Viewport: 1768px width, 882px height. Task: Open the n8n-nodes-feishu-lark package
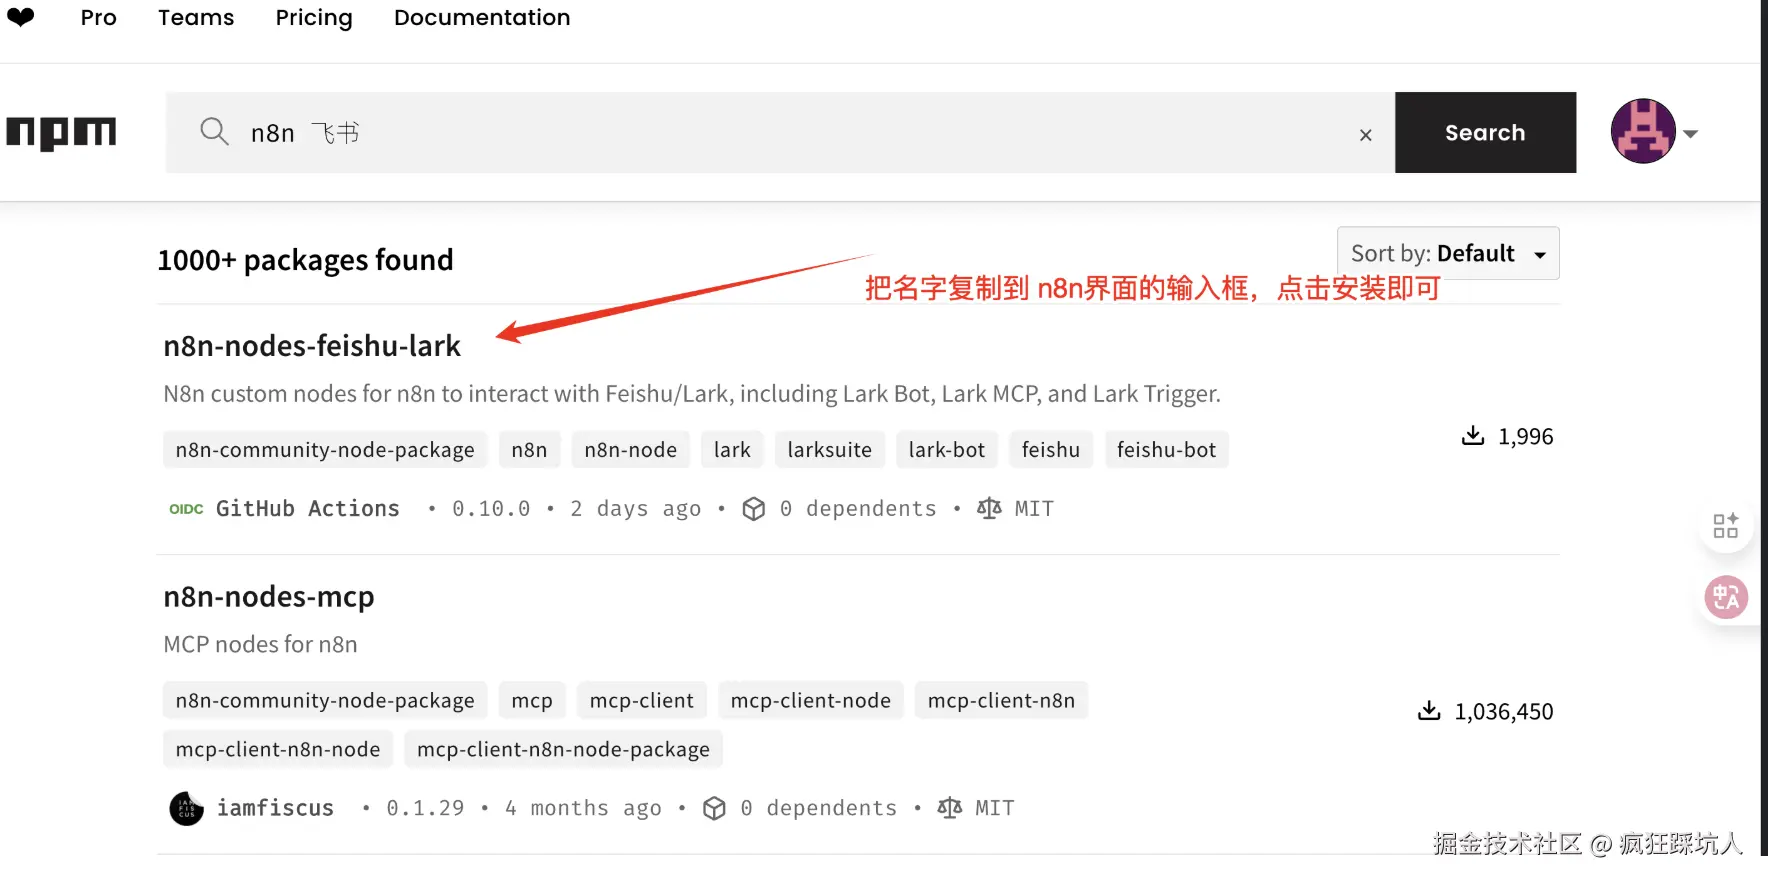coord(312,346)
